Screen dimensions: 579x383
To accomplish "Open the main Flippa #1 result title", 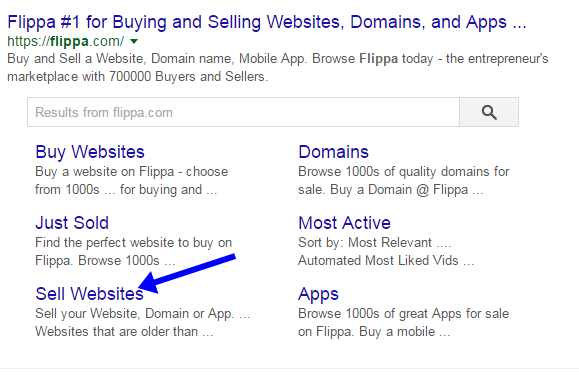I will pos(267,22).
